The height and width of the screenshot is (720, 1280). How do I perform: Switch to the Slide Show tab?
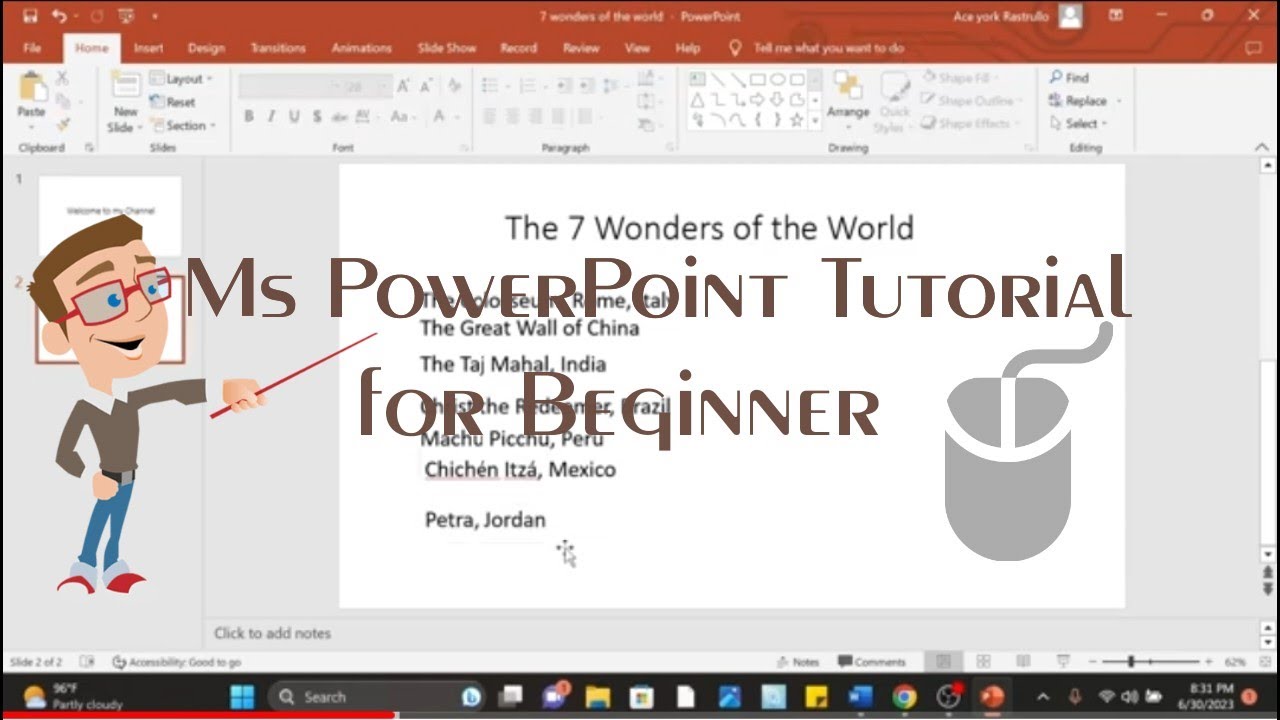(447, 48)
